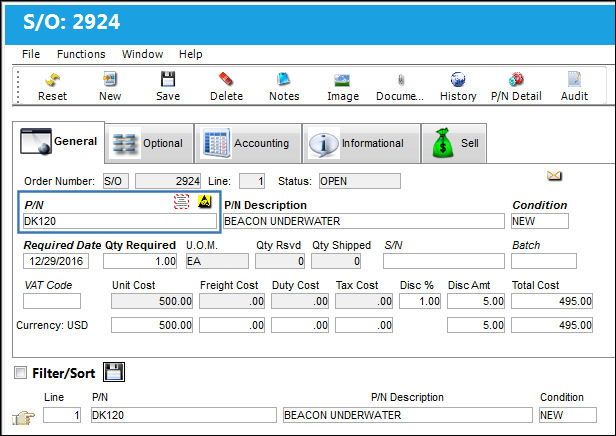Click the toolbar drag handle dots
Viewport: 616px width, 436px height.
pyautogui.click(x=18, y=86)
